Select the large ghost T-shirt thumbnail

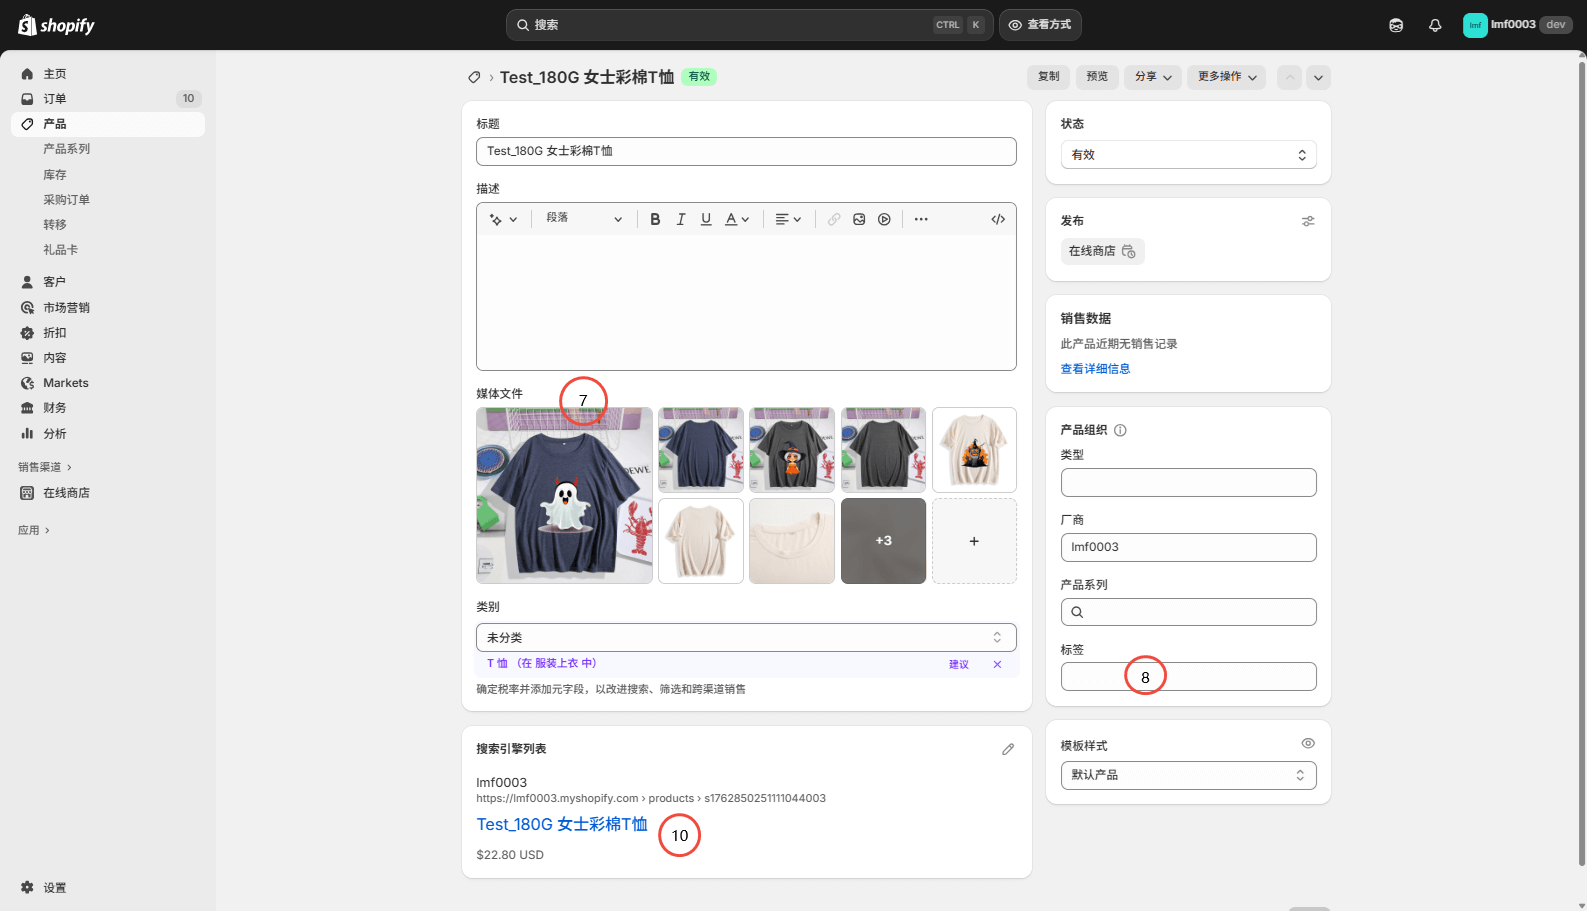pos(565,495)
